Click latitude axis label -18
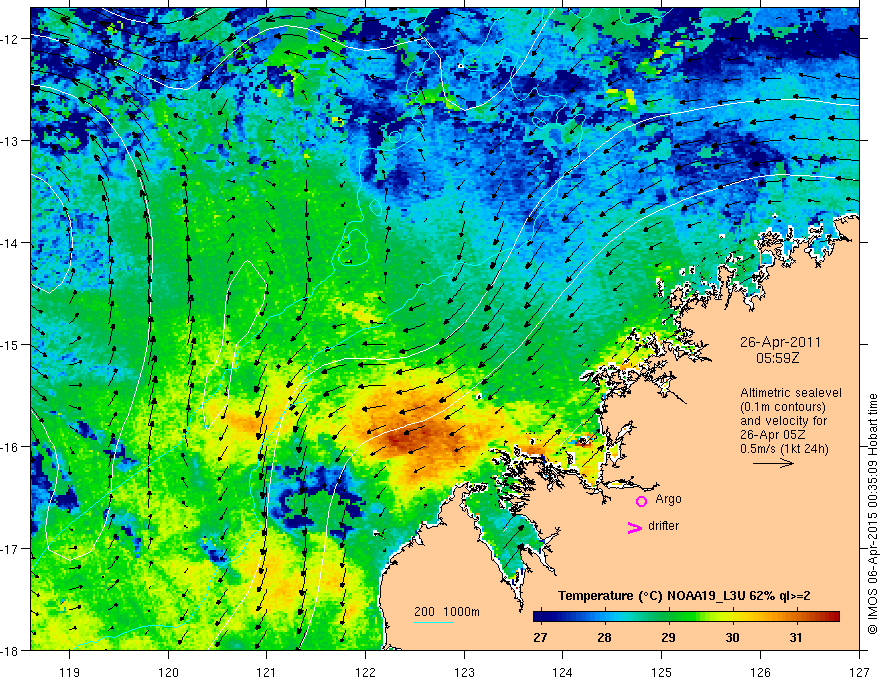The image size is (880, 680). tap(10, 650)
